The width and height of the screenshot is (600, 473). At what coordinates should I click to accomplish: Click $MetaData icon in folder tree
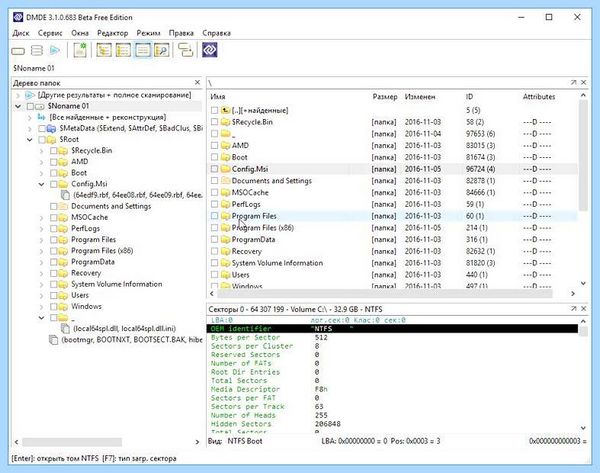point(52,129)
